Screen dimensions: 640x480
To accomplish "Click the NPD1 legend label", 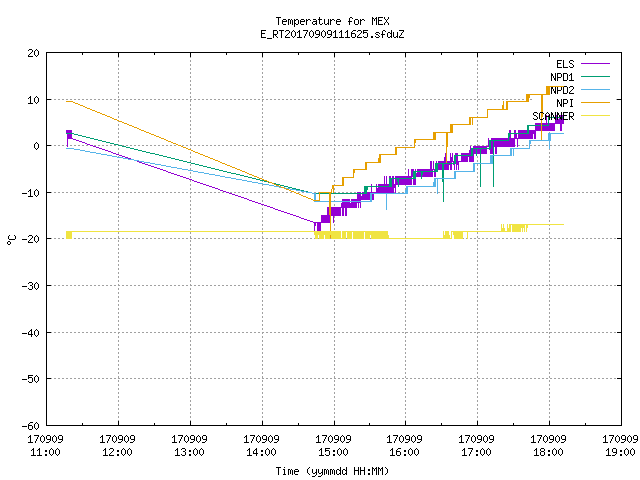I will [562, 77].
